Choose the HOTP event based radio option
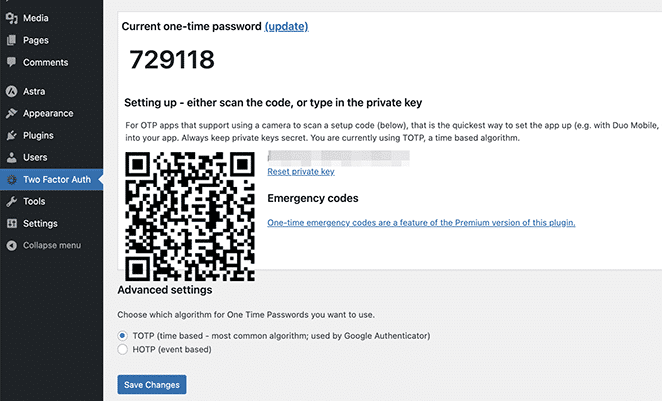This screenshot has width=662, height=401. (x=122, y=349)
